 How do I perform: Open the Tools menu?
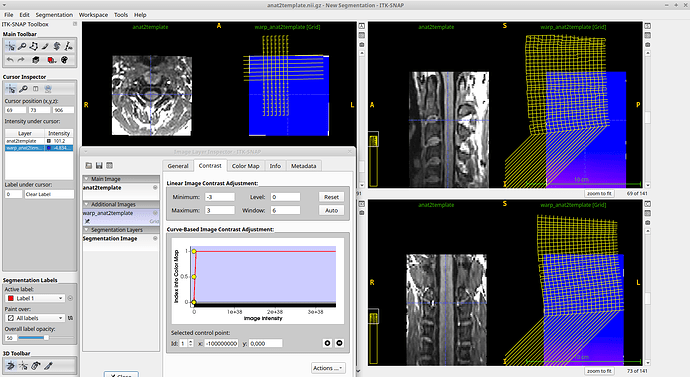coord(121,15)
